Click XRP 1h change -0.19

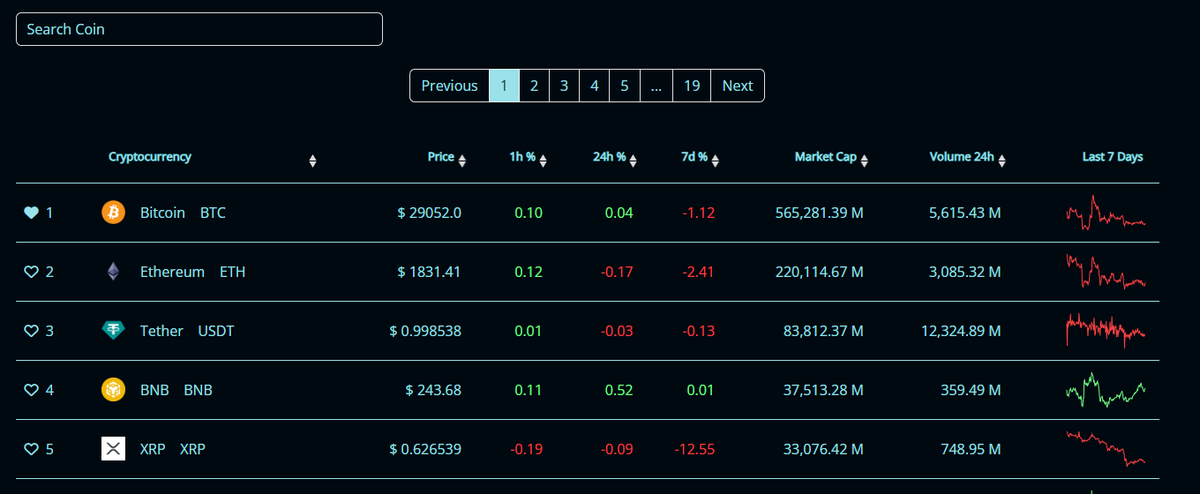click(526, 449)
